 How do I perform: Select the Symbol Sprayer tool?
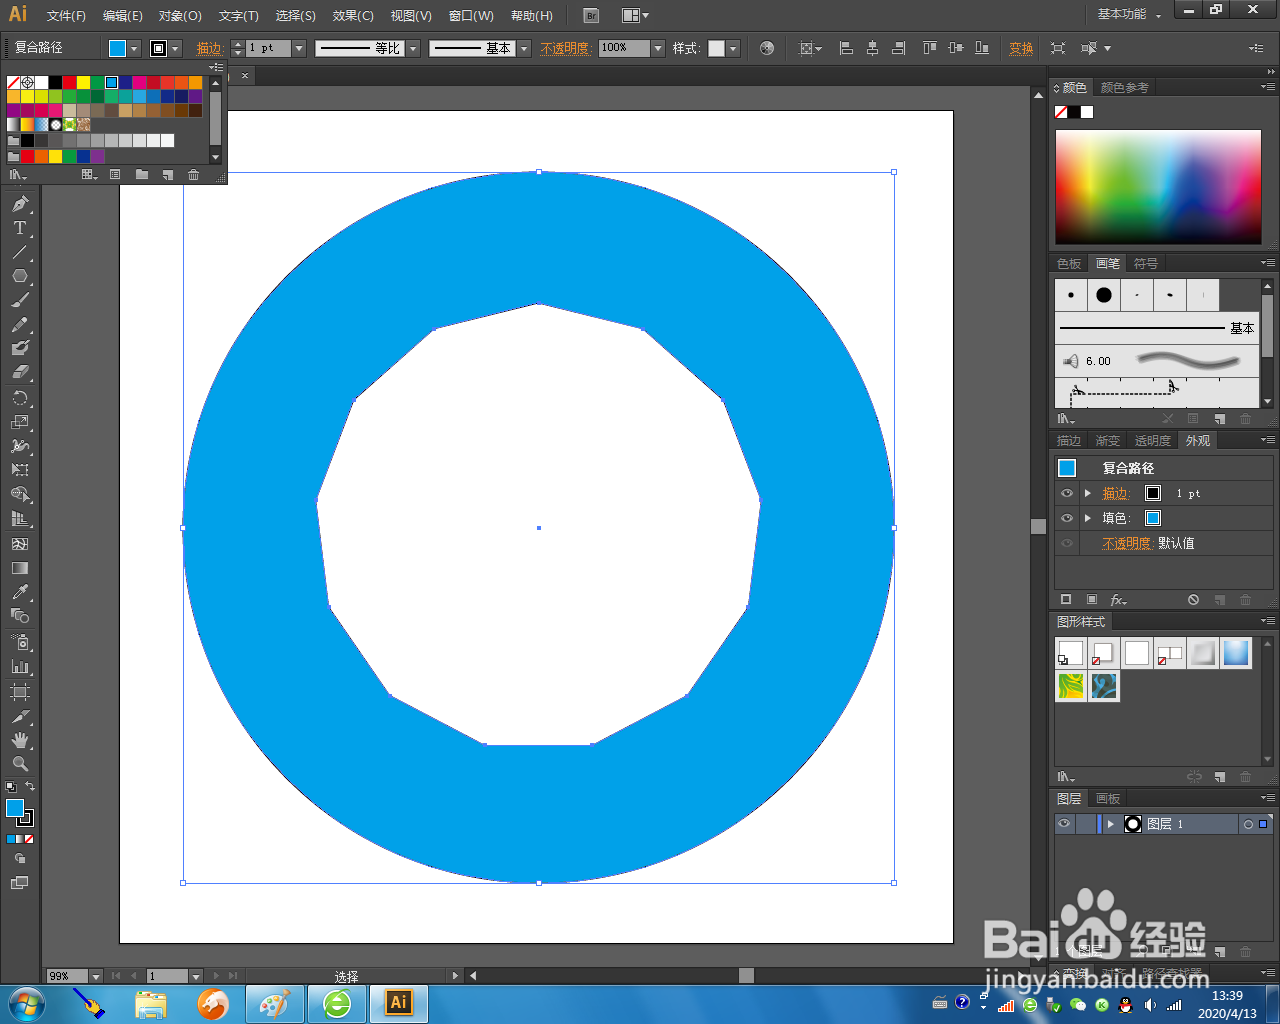(20, 642)
